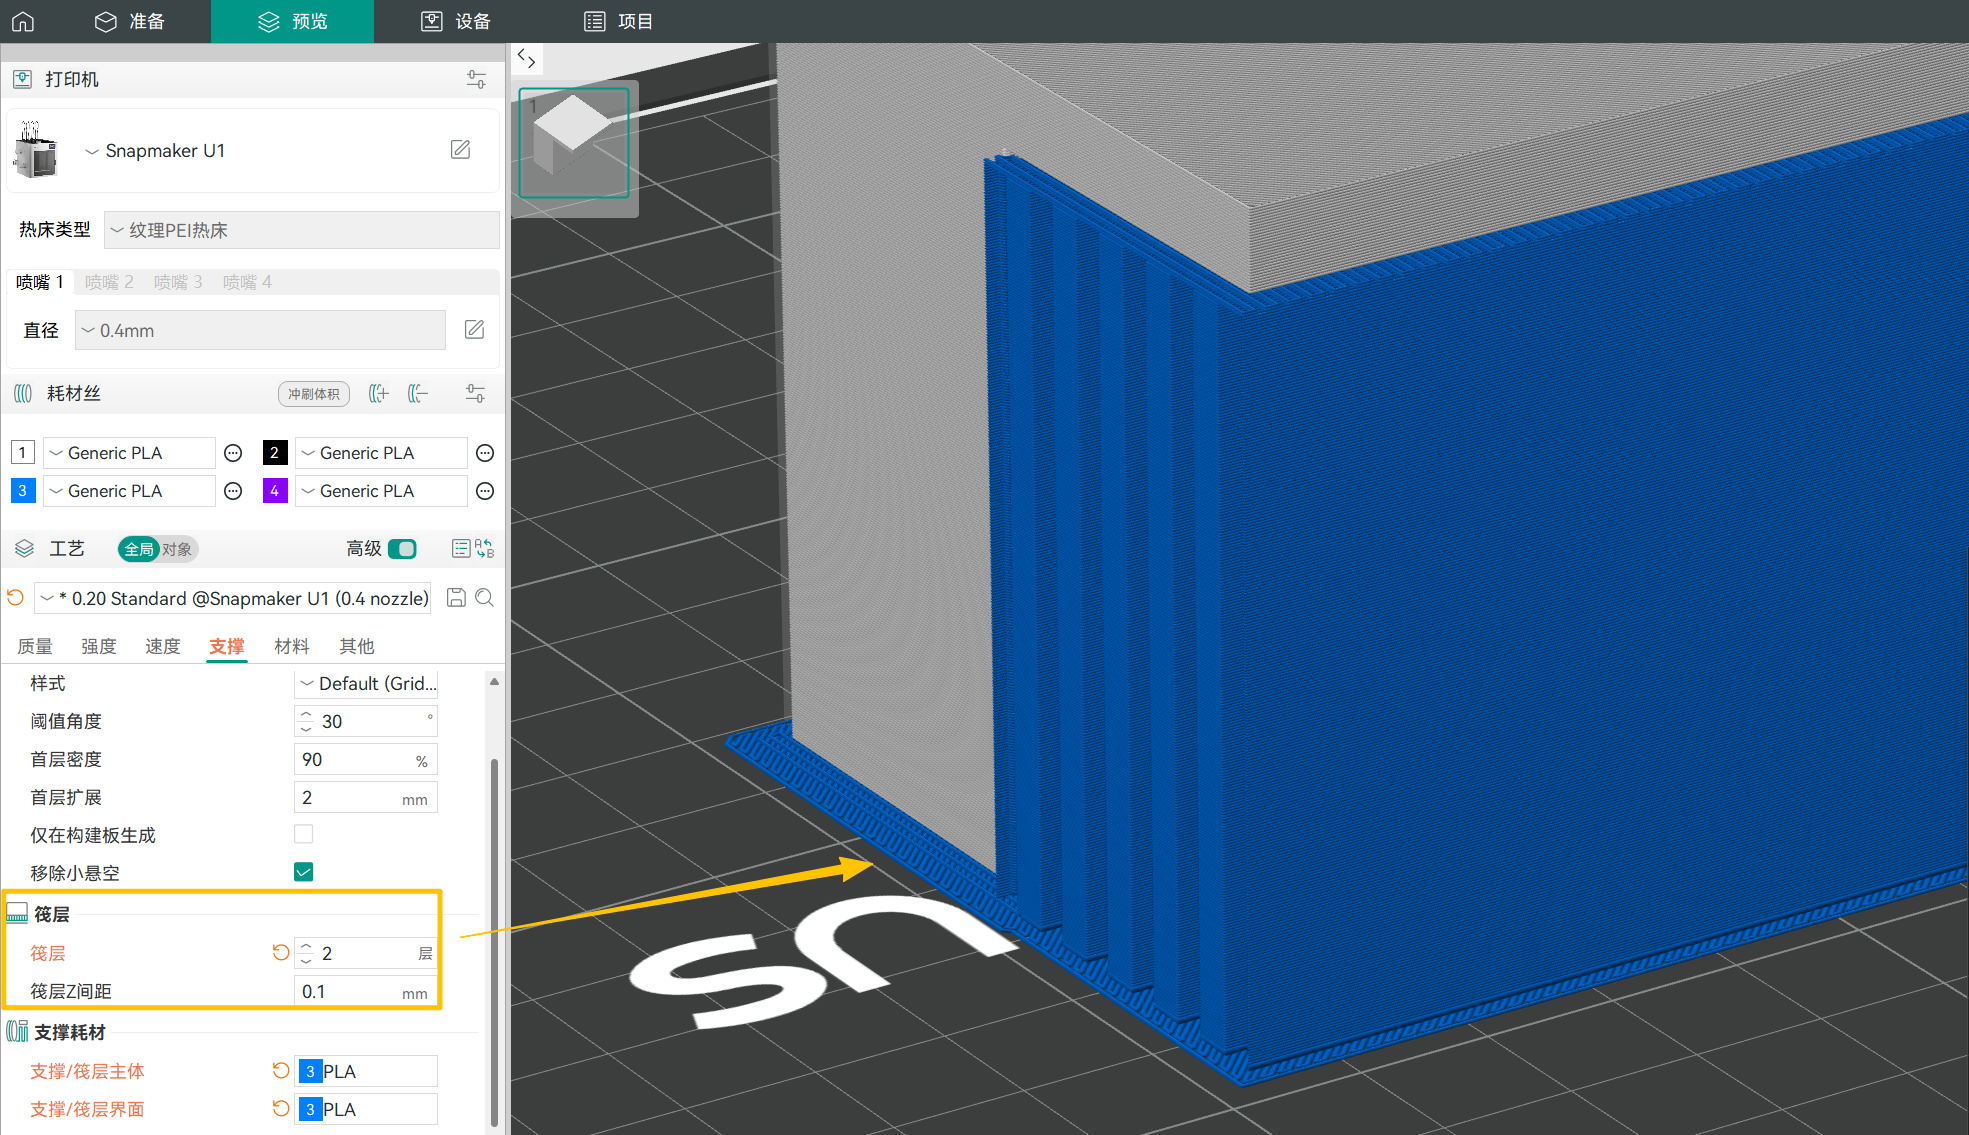Click the 冲刷体积 flush volume button

coord(314,394)
